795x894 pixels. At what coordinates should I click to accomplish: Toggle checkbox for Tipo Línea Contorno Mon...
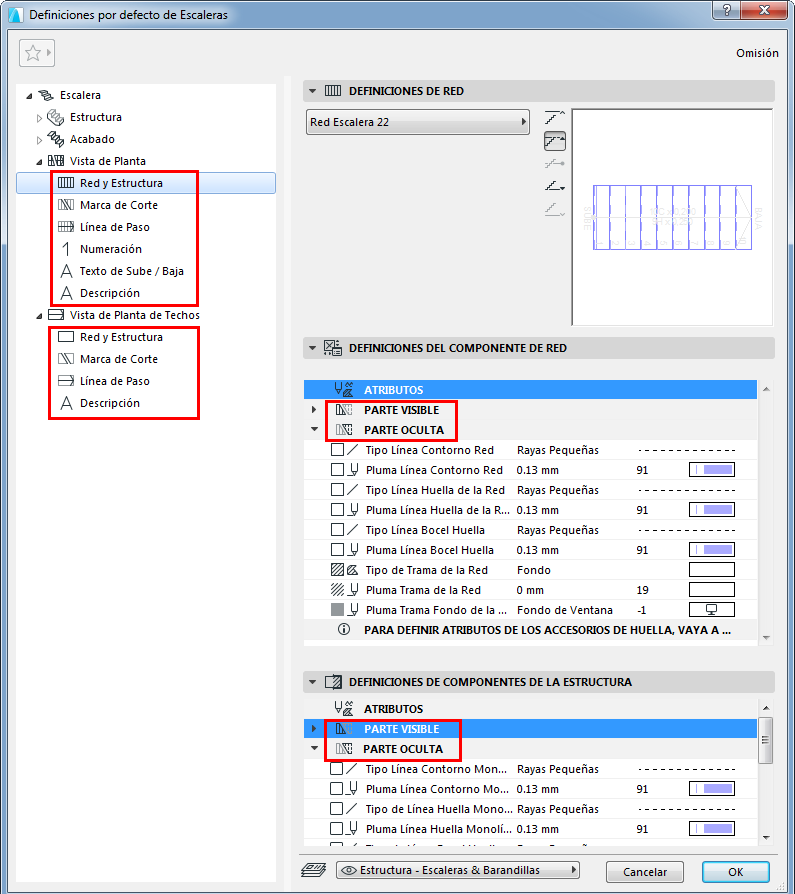pyautogui.click(x=336, y=769)
